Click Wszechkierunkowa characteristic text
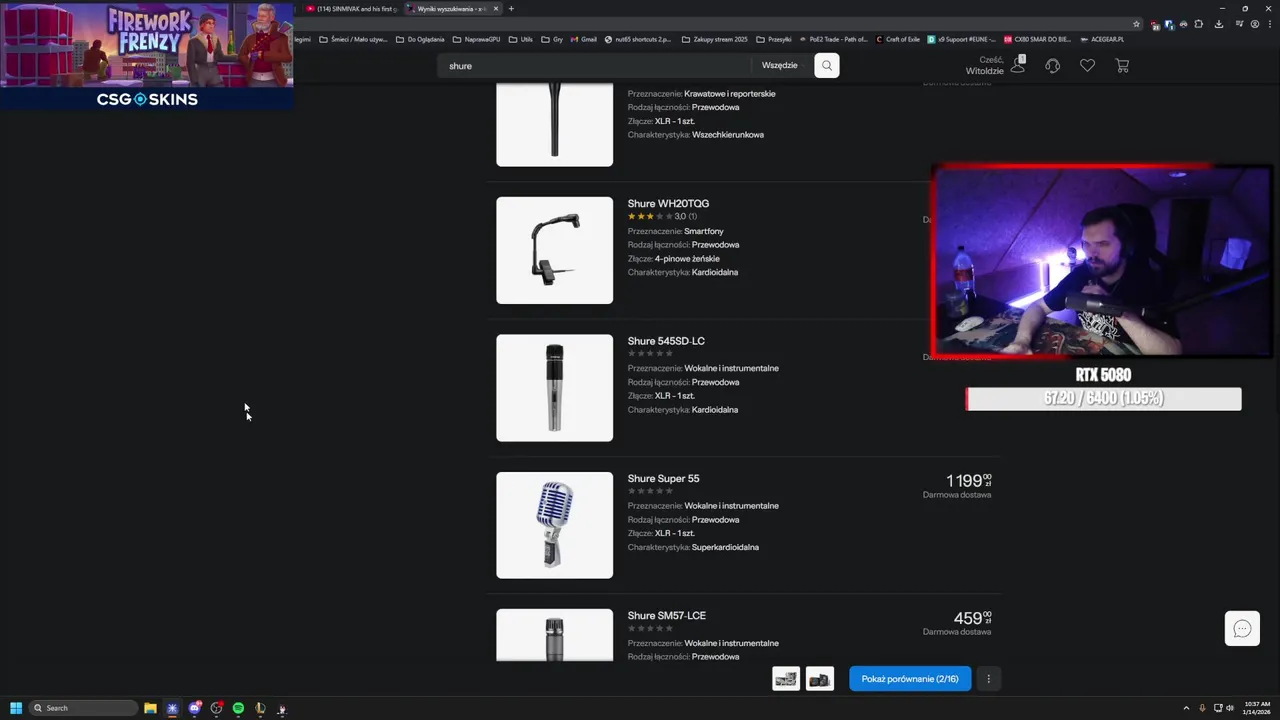Image resolution: width=1280 pixels, height=720 pixels. point(728,135)
